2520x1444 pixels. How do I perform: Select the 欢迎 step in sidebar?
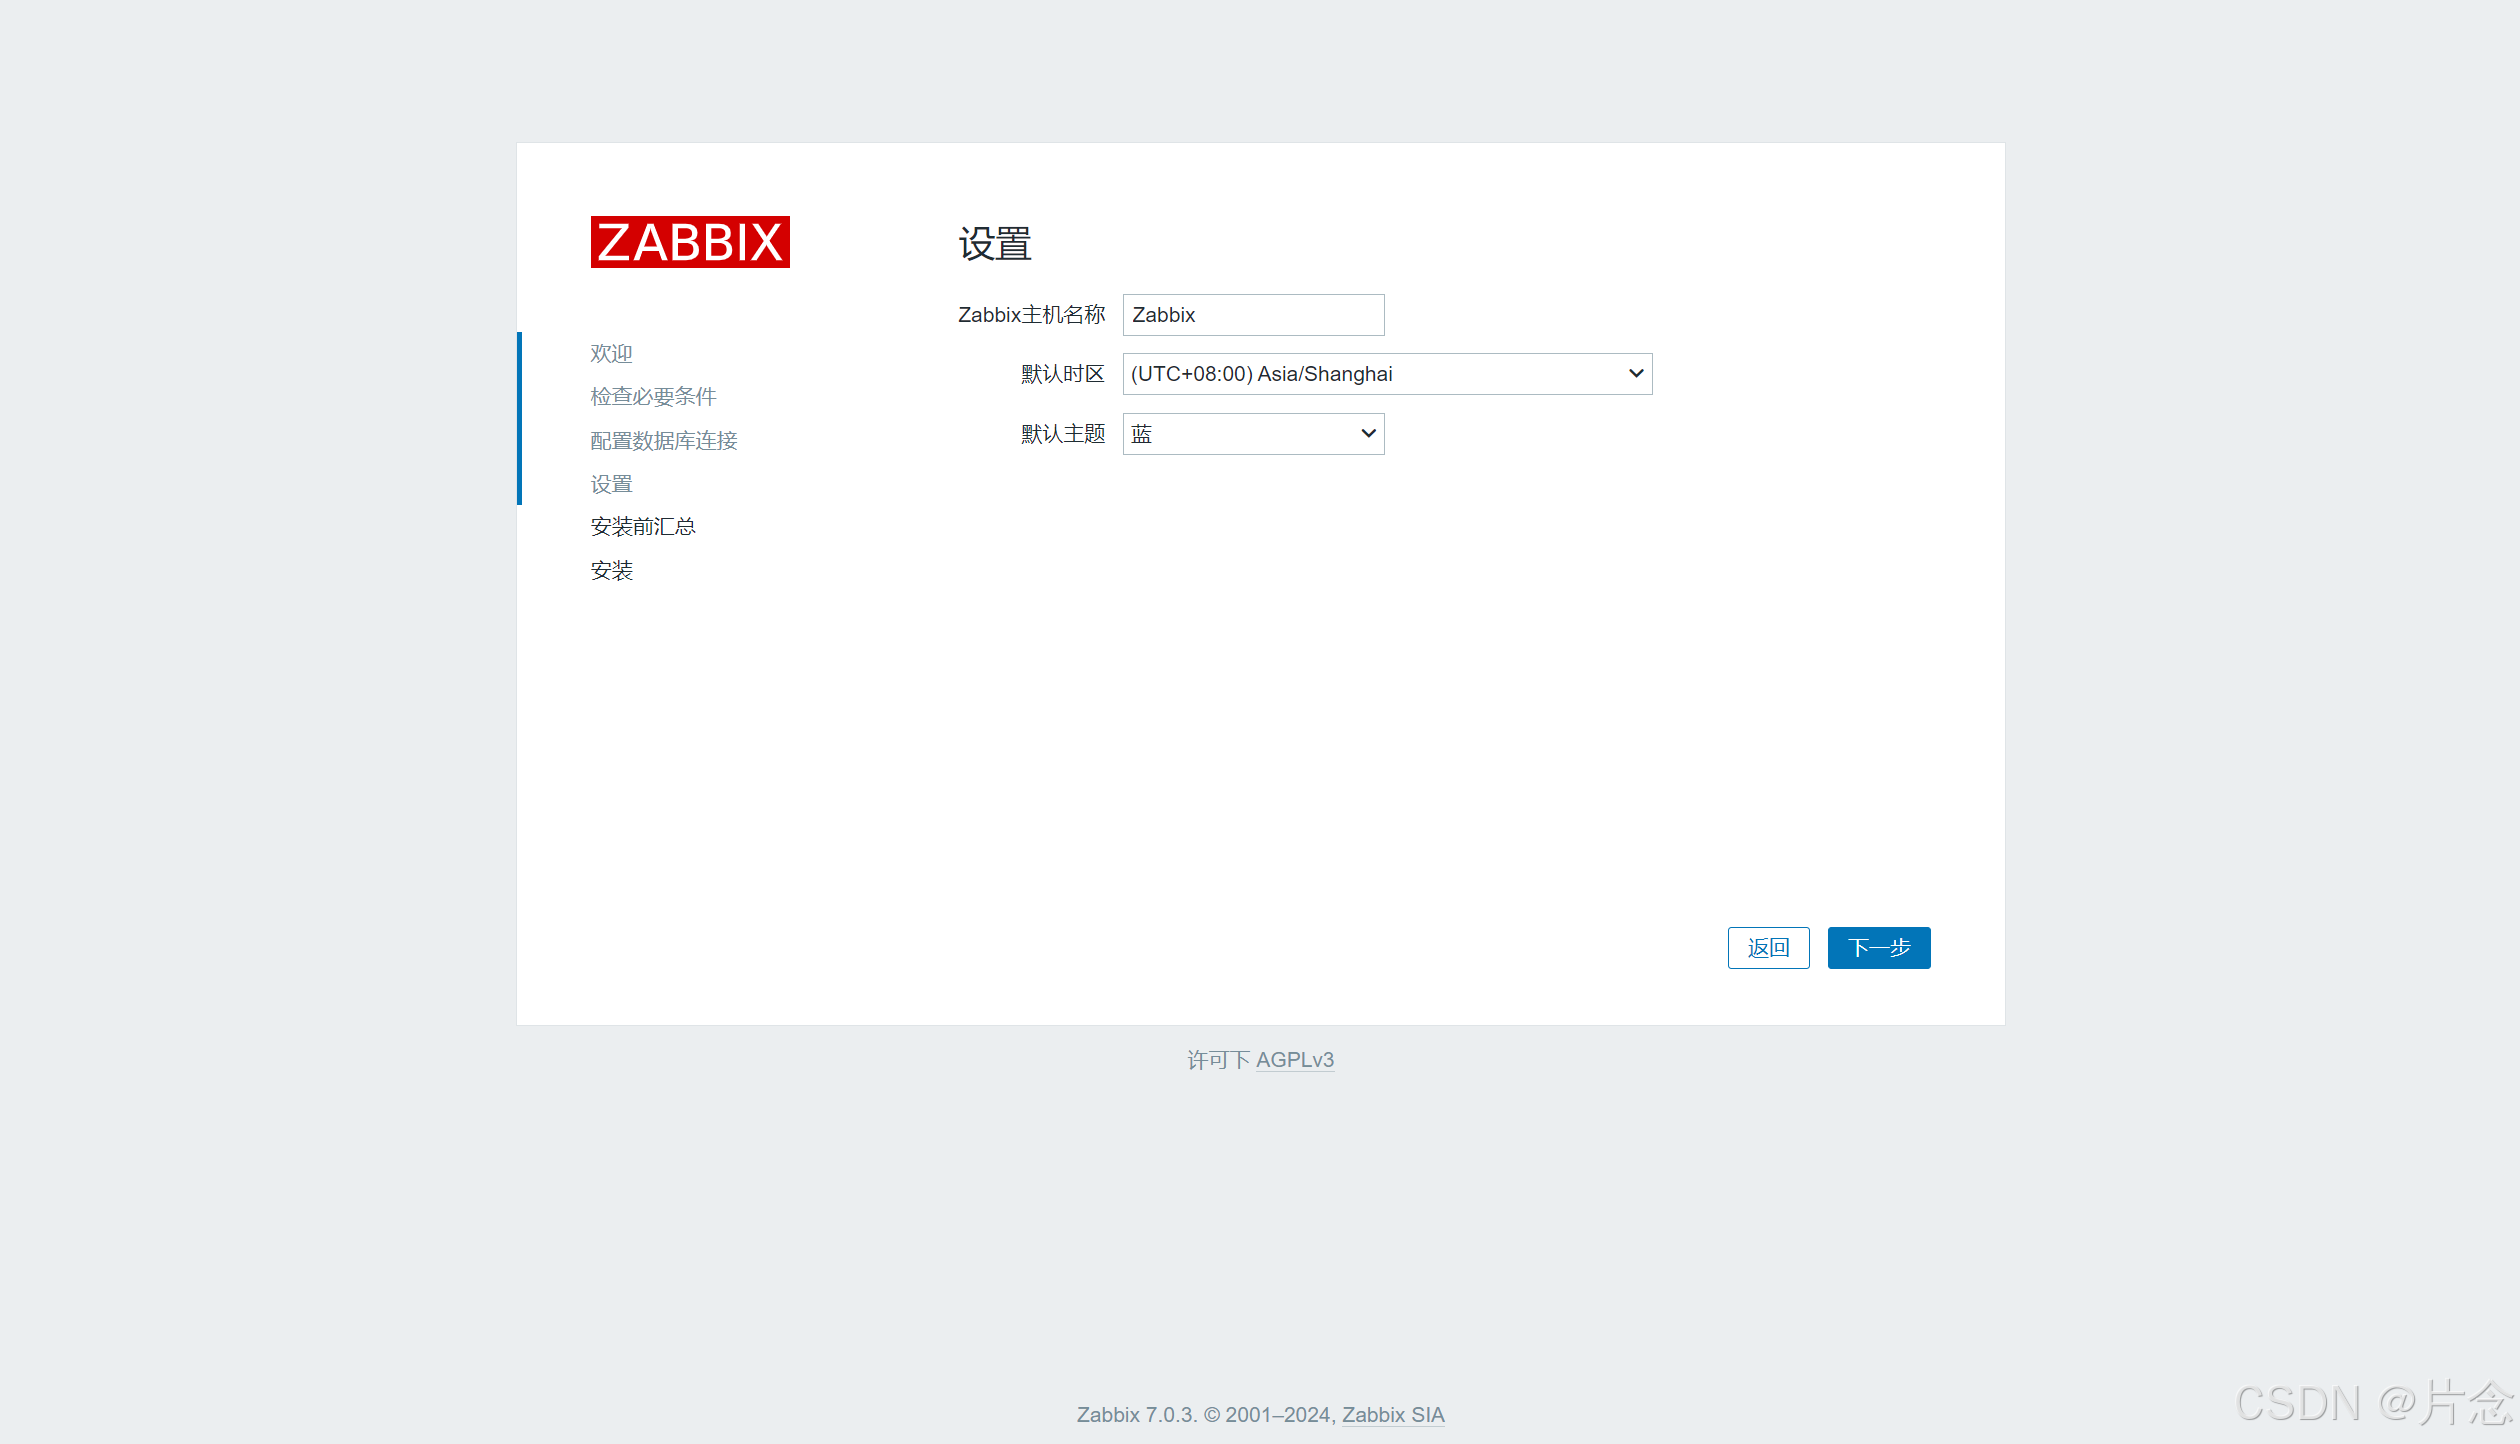coord(611,353)
